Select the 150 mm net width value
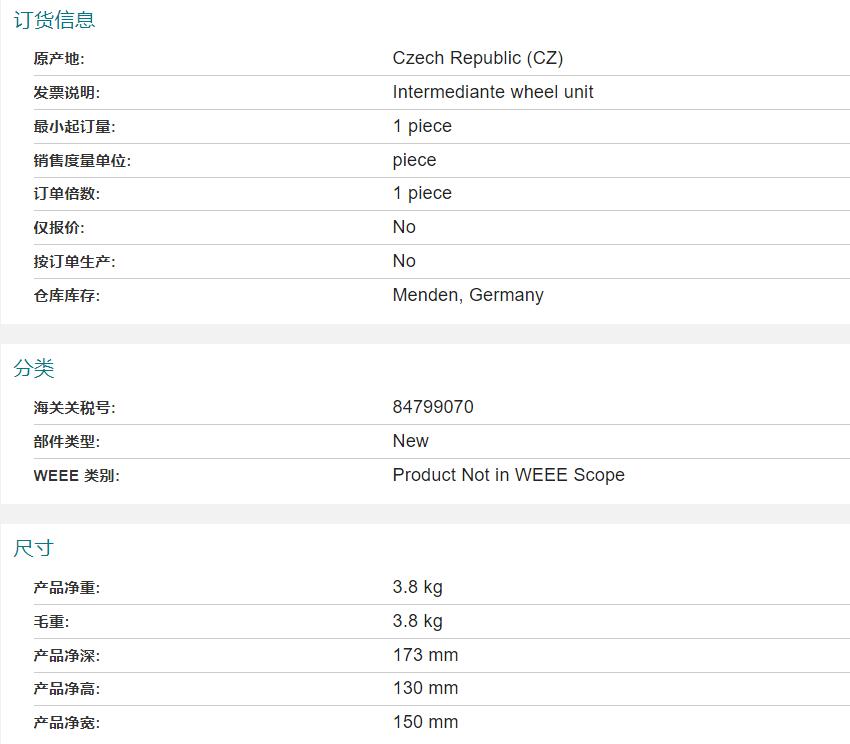 click(425, 722)
